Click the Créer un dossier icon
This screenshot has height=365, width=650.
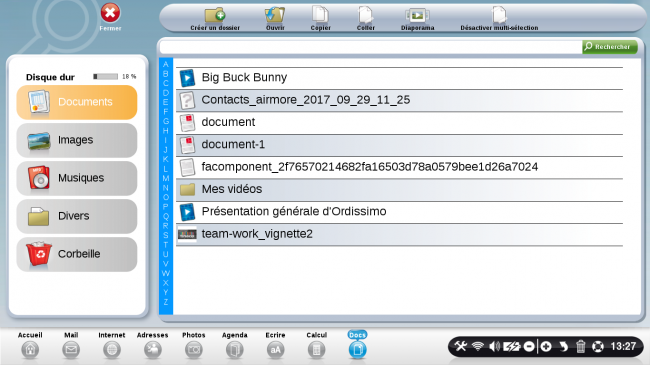point(215,16)
